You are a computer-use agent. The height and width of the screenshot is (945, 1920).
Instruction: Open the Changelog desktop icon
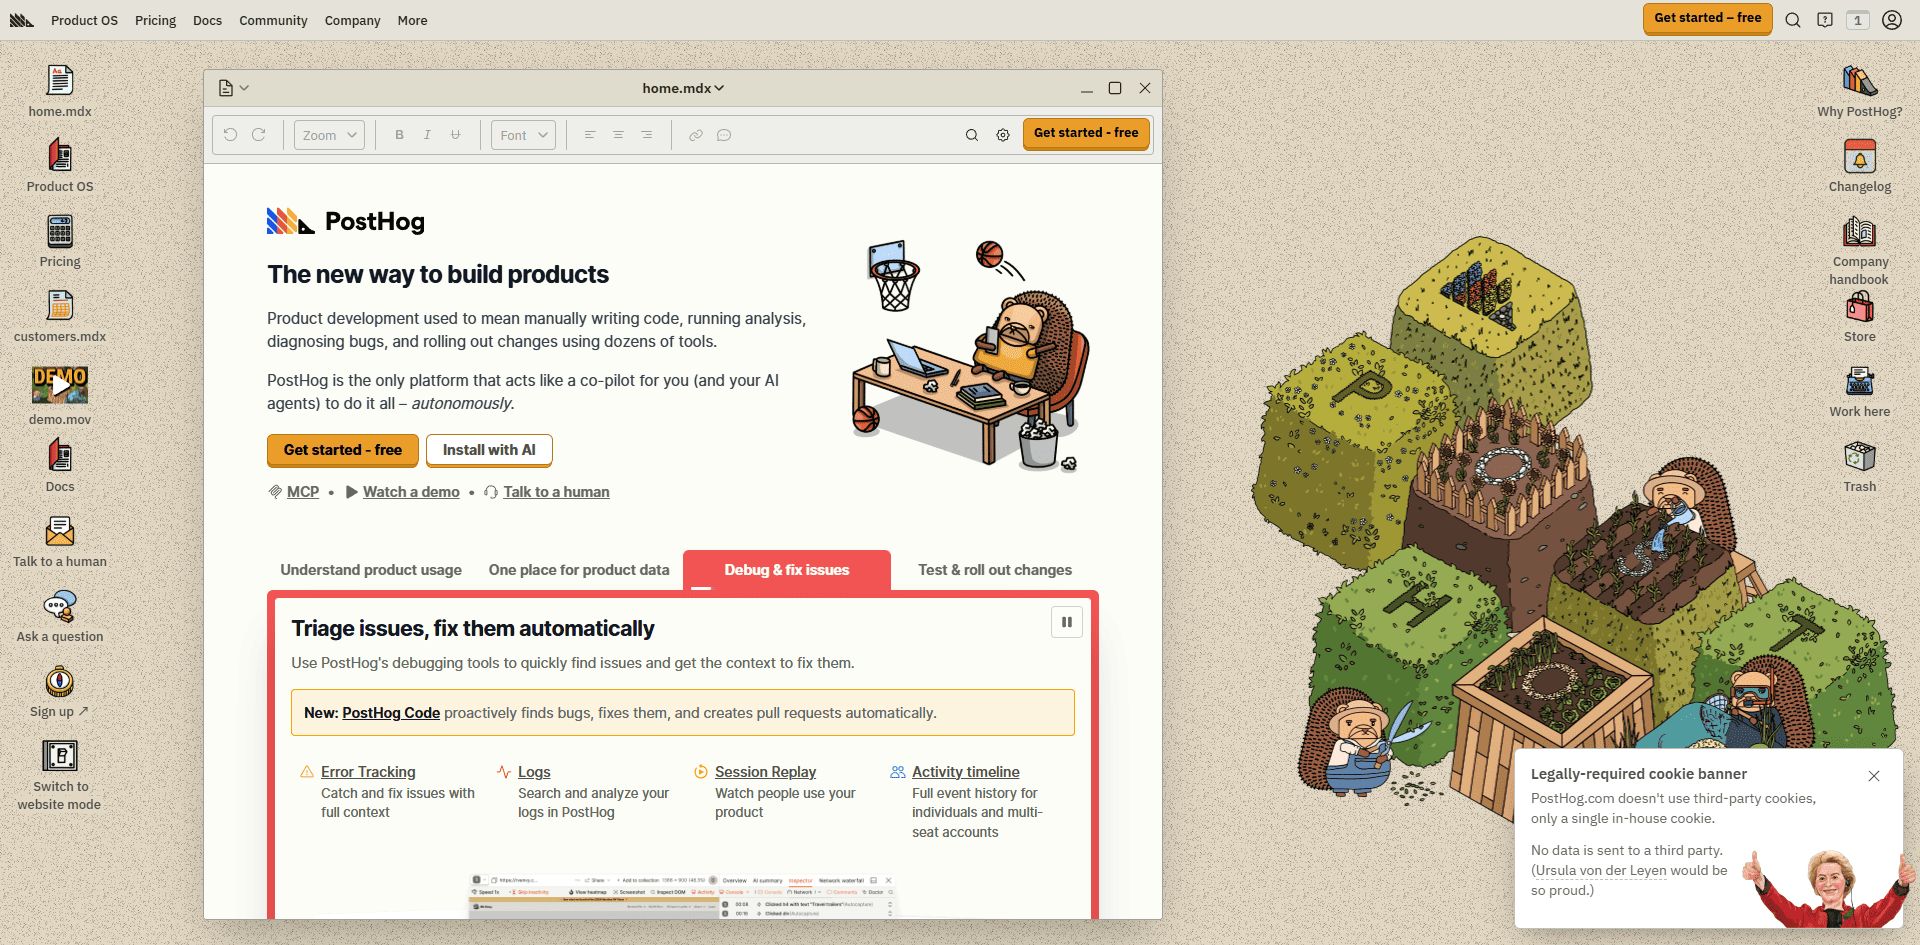[1860, 166]
